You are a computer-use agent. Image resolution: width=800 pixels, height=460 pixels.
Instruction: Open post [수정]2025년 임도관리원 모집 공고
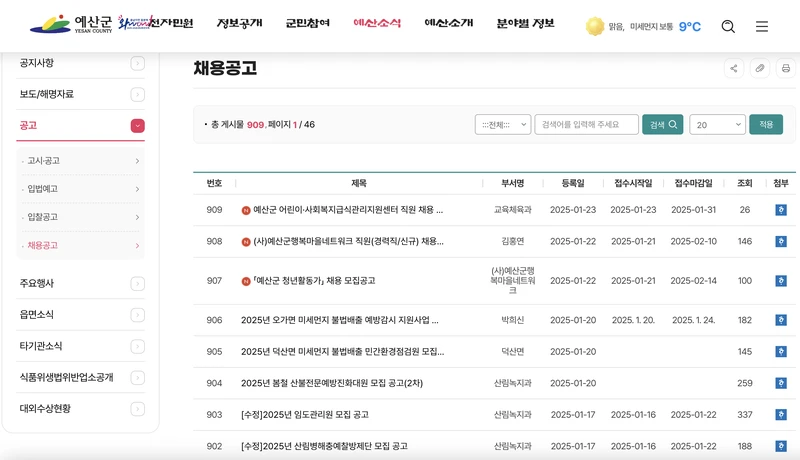(x=305, y=415)
